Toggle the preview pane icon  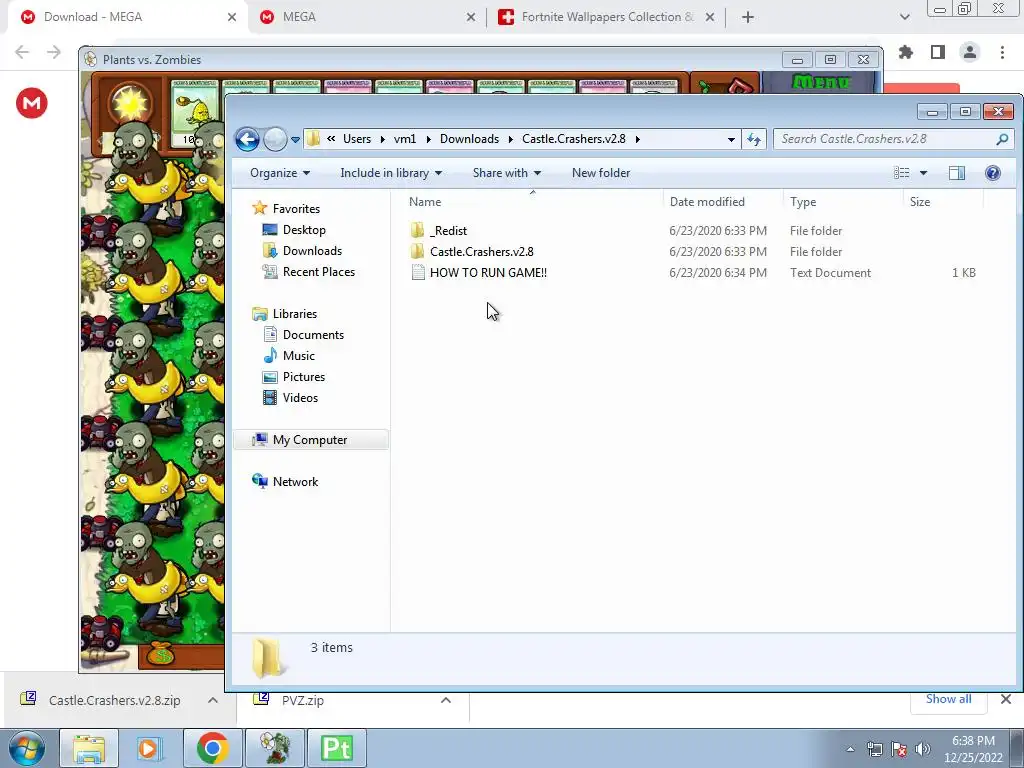coord(957,173)
